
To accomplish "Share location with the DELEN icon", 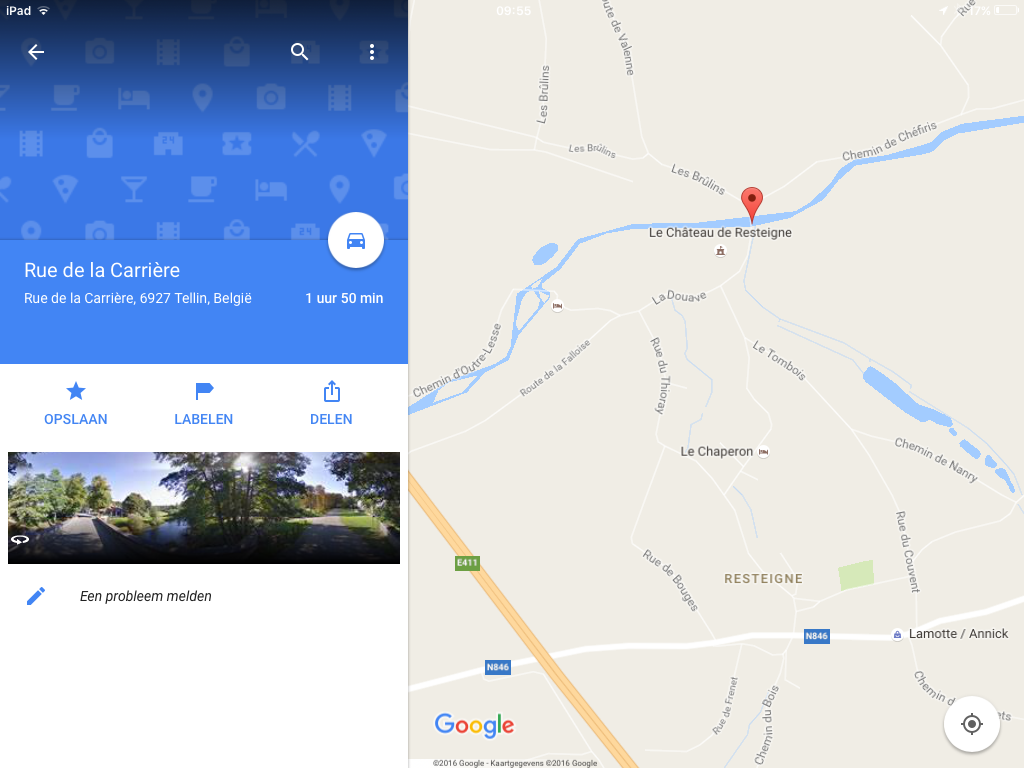I will tap(331, 404).
